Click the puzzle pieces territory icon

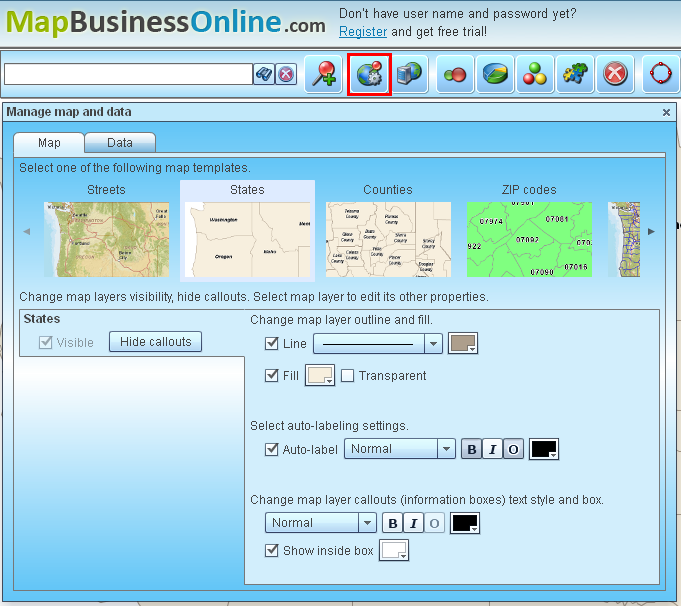[x=575, y=74]
